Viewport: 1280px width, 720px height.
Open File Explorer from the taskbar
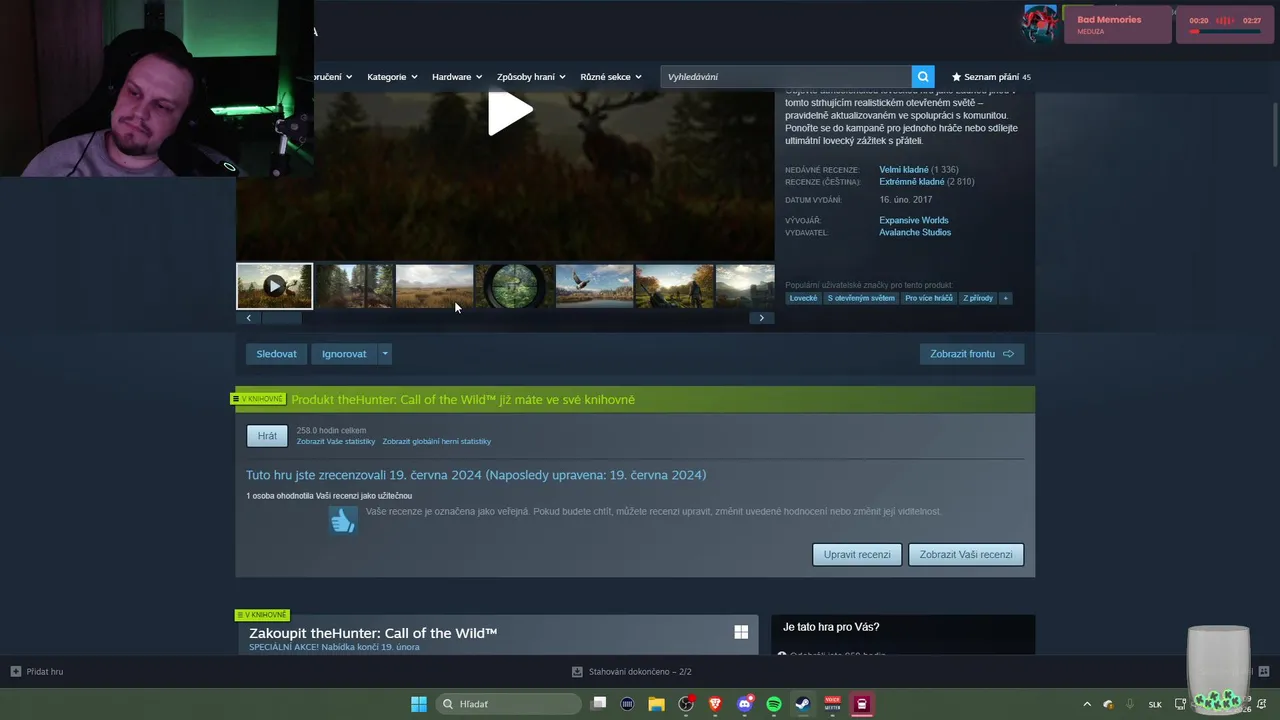(656, 704)
